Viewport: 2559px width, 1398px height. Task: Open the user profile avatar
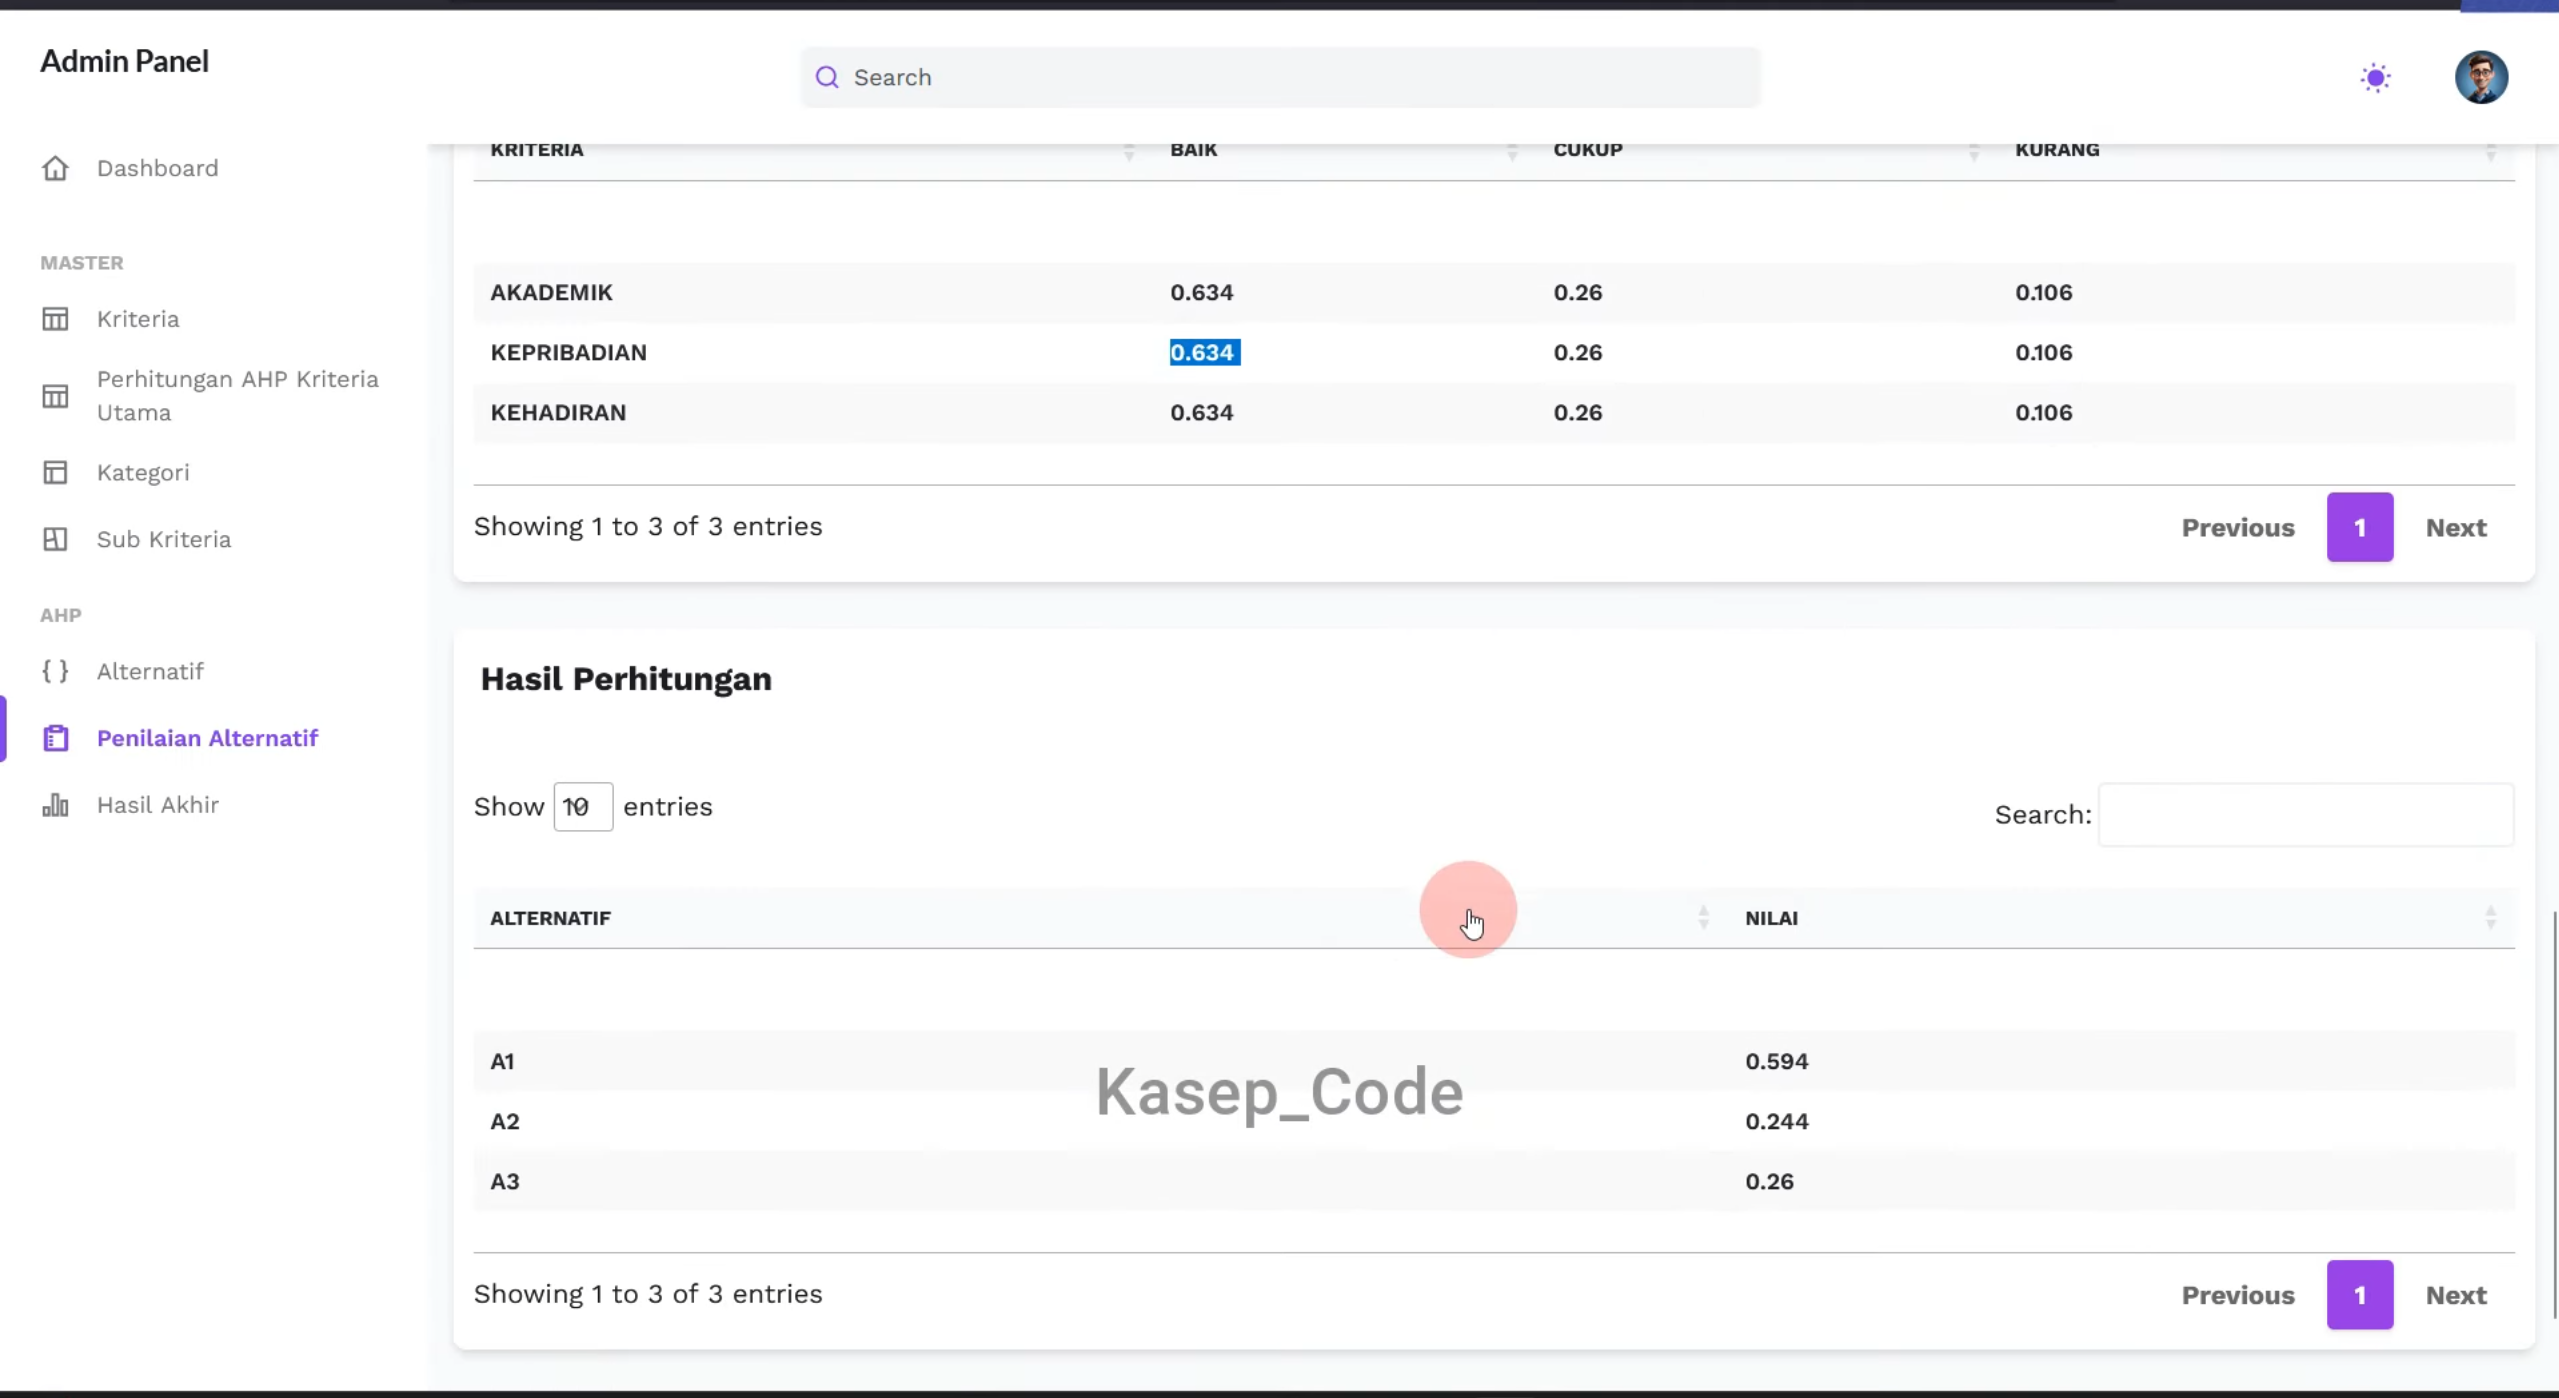(2481, 77)
